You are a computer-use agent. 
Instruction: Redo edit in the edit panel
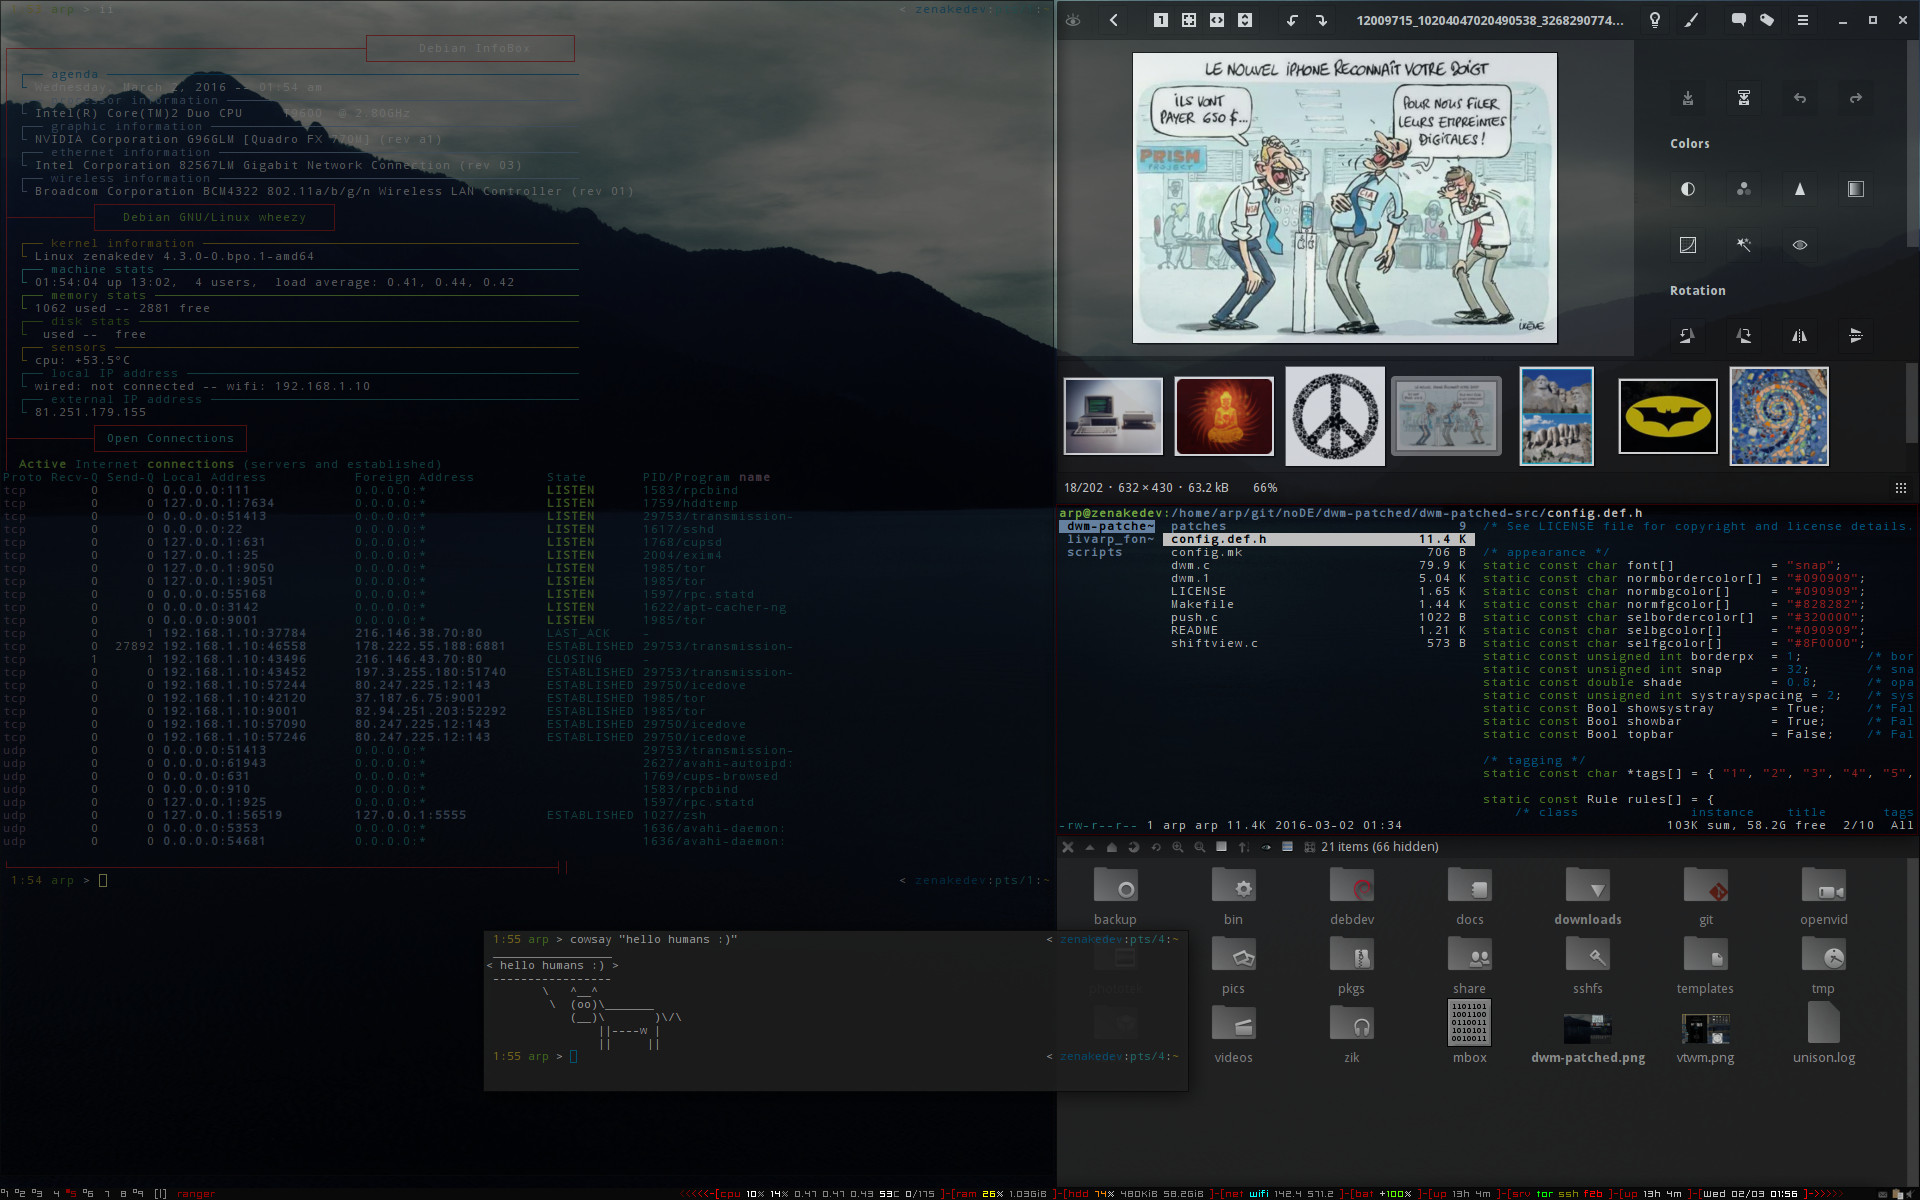click(x=1856, y=98)
